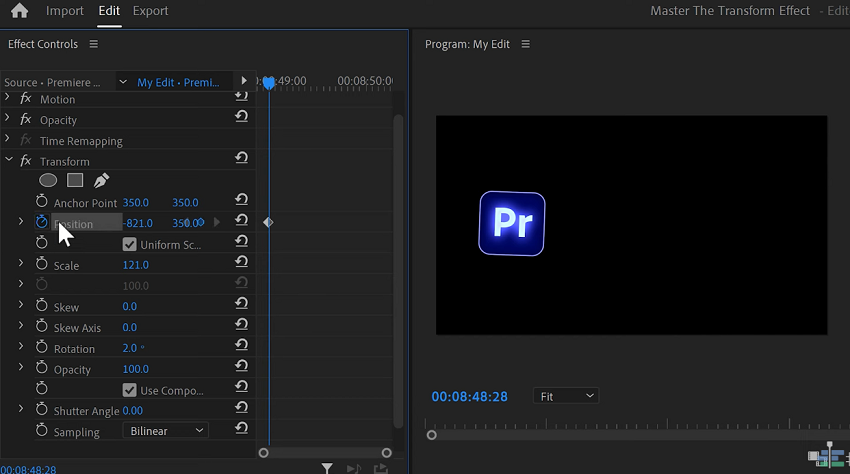Viewport: 850px width, 474px height.
Task: Expand the Motion effect
Action: point(7,98)
